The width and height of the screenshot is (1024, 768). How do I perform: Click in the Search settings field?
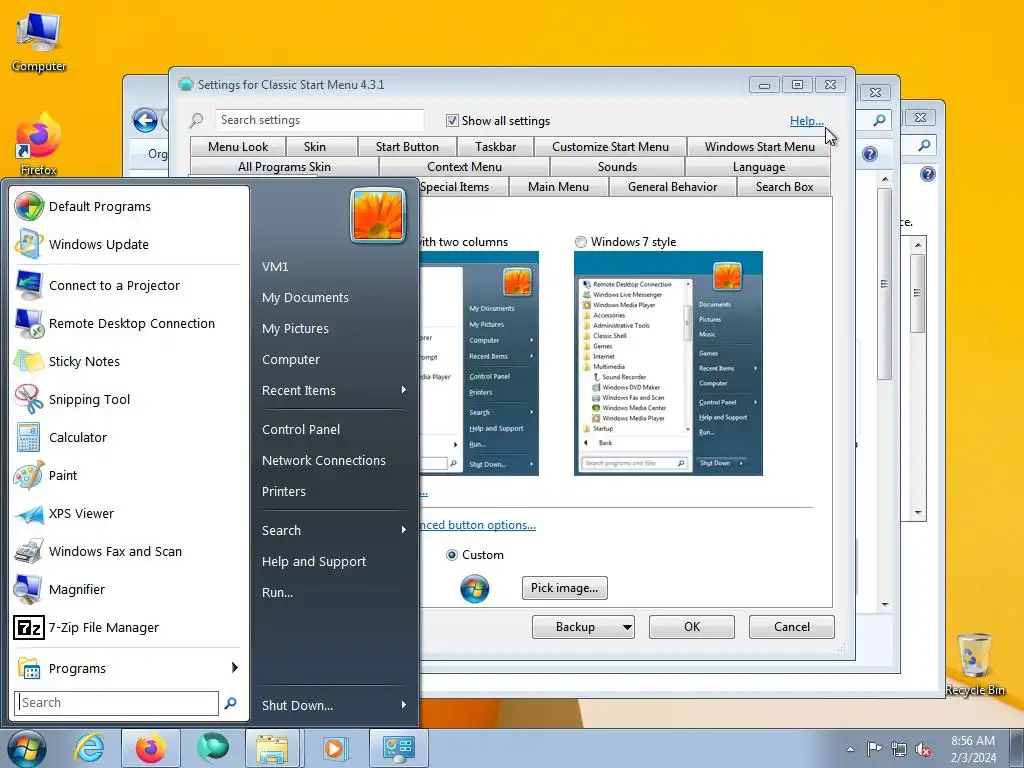(319, 120)
